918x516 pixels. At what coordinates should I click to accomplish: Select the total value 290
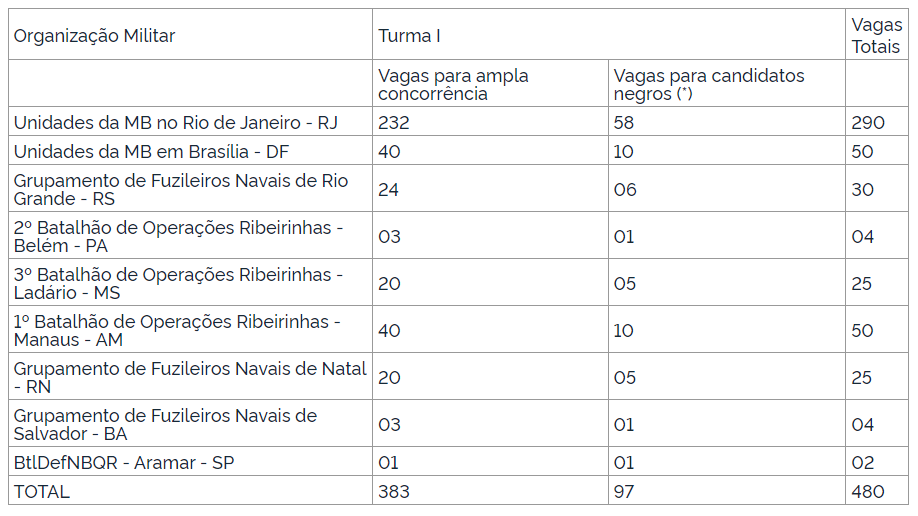pos(867,123)
